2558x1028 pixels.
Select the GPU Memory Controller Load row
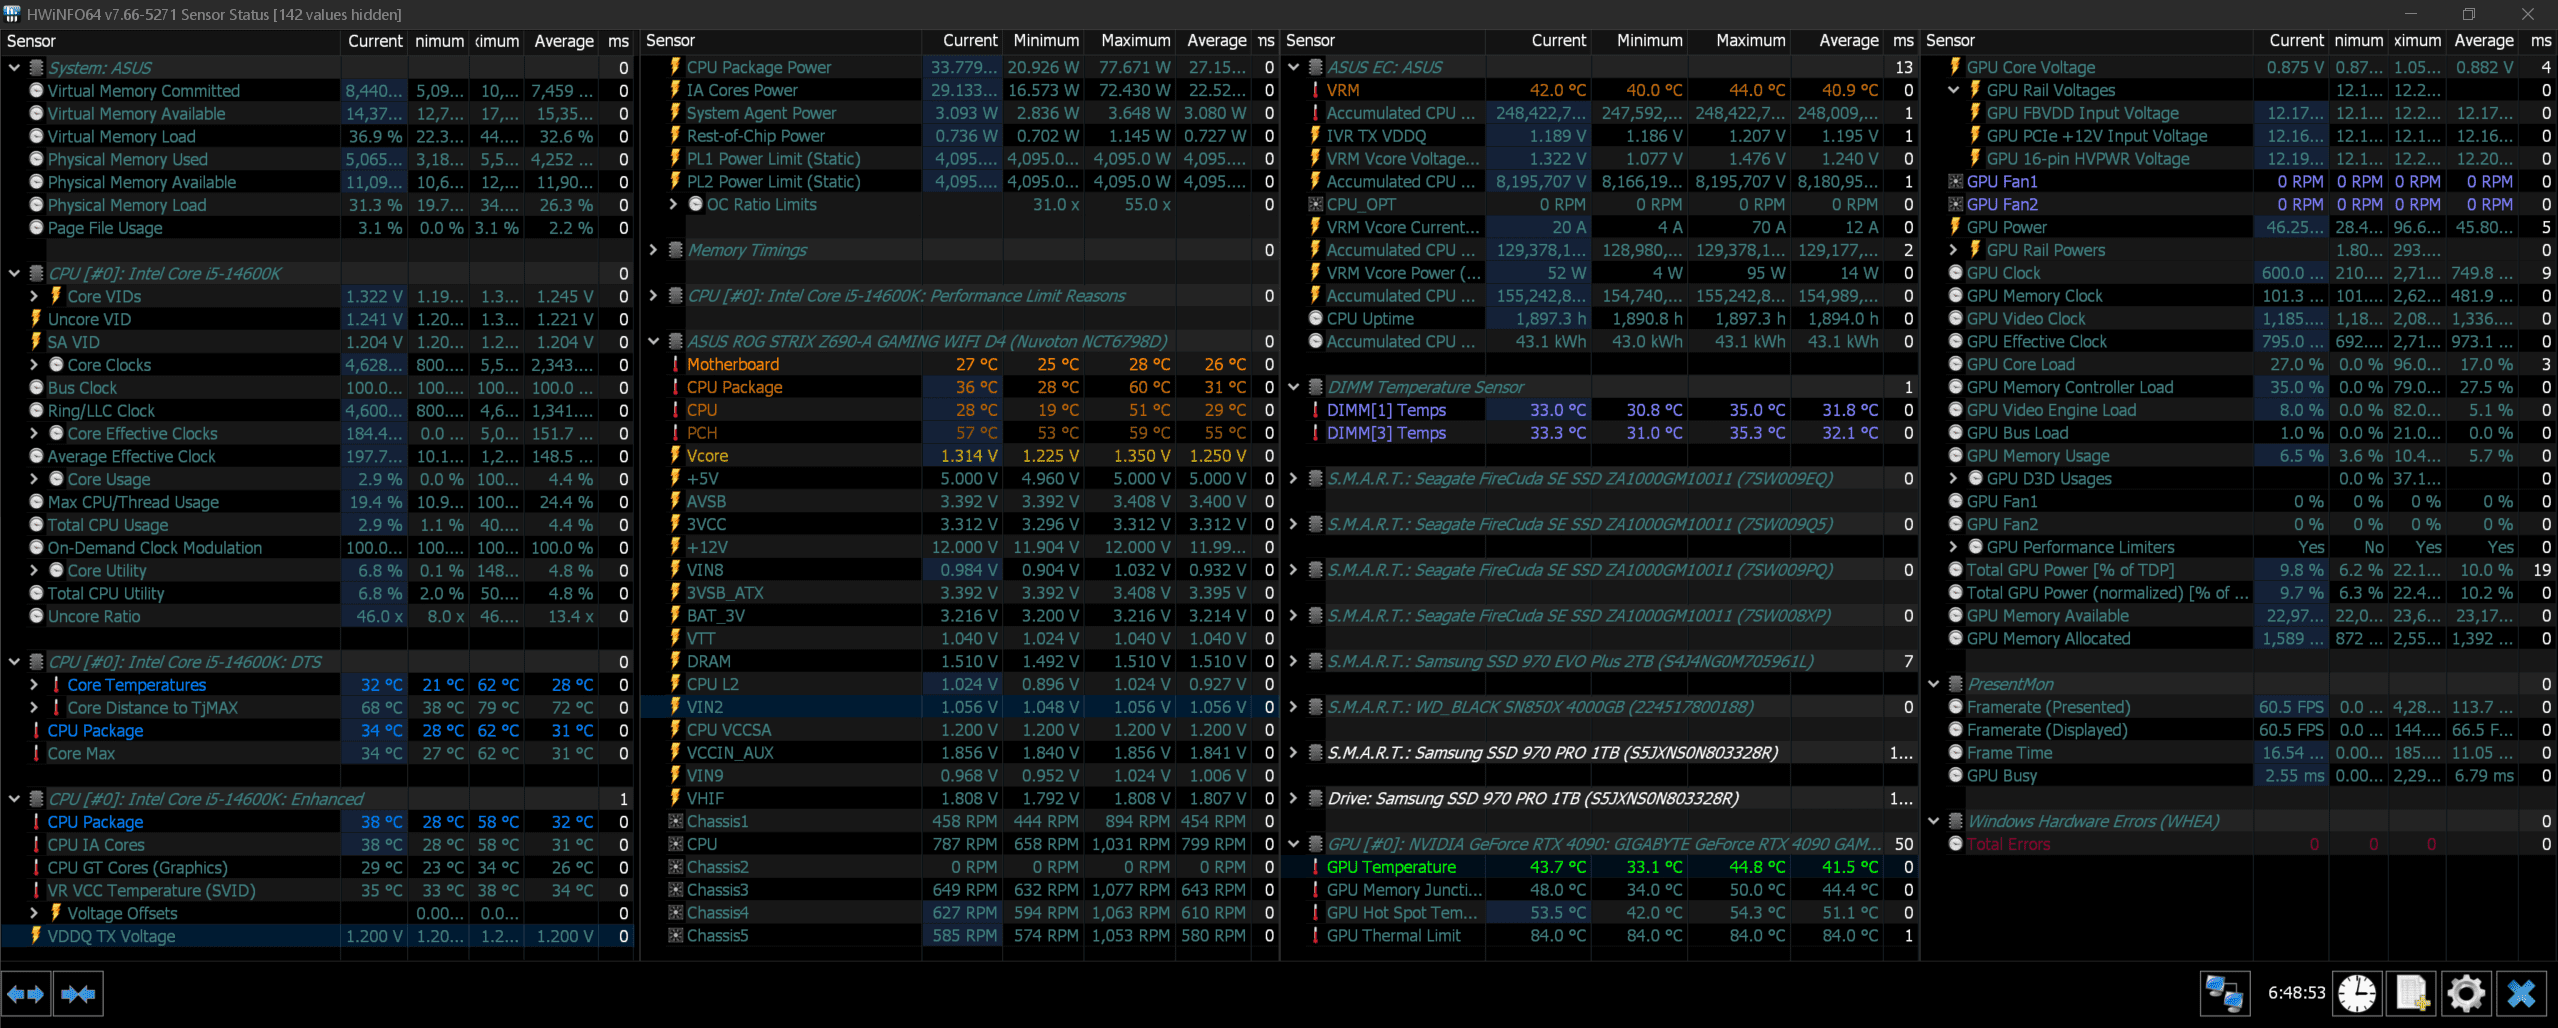[2240, 387]
